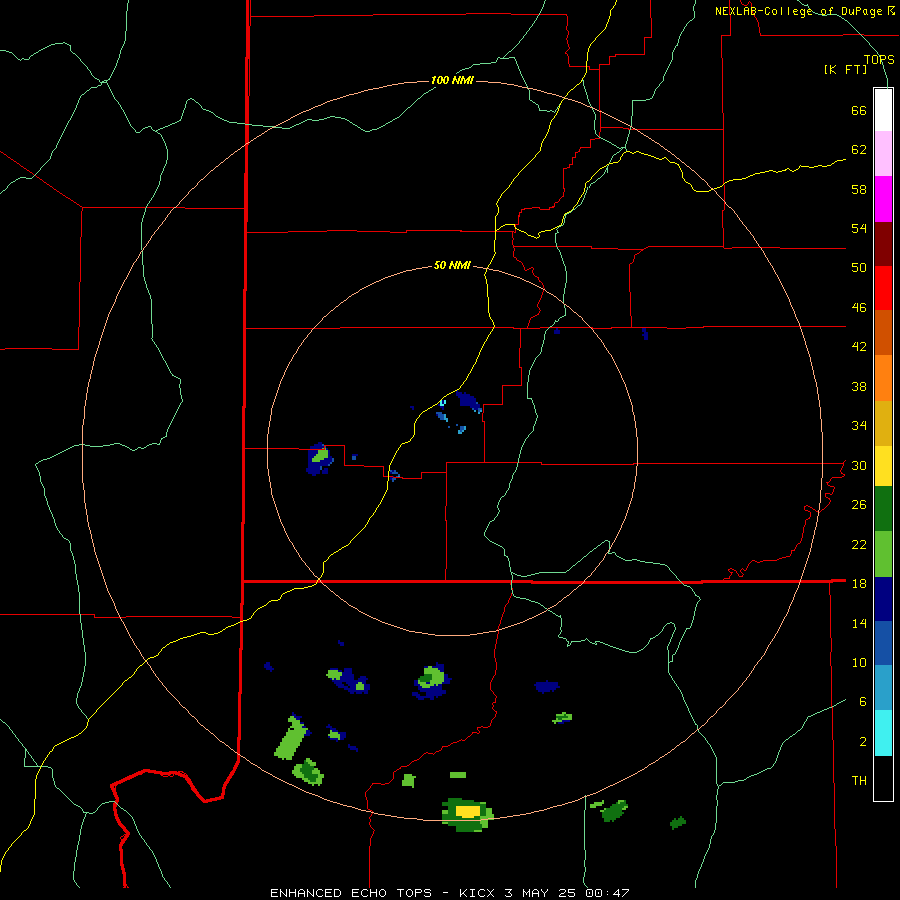The width and height of the screenshot is (900, 900).
Task: Select the cyan legend swatch
Action: [883, 733]
